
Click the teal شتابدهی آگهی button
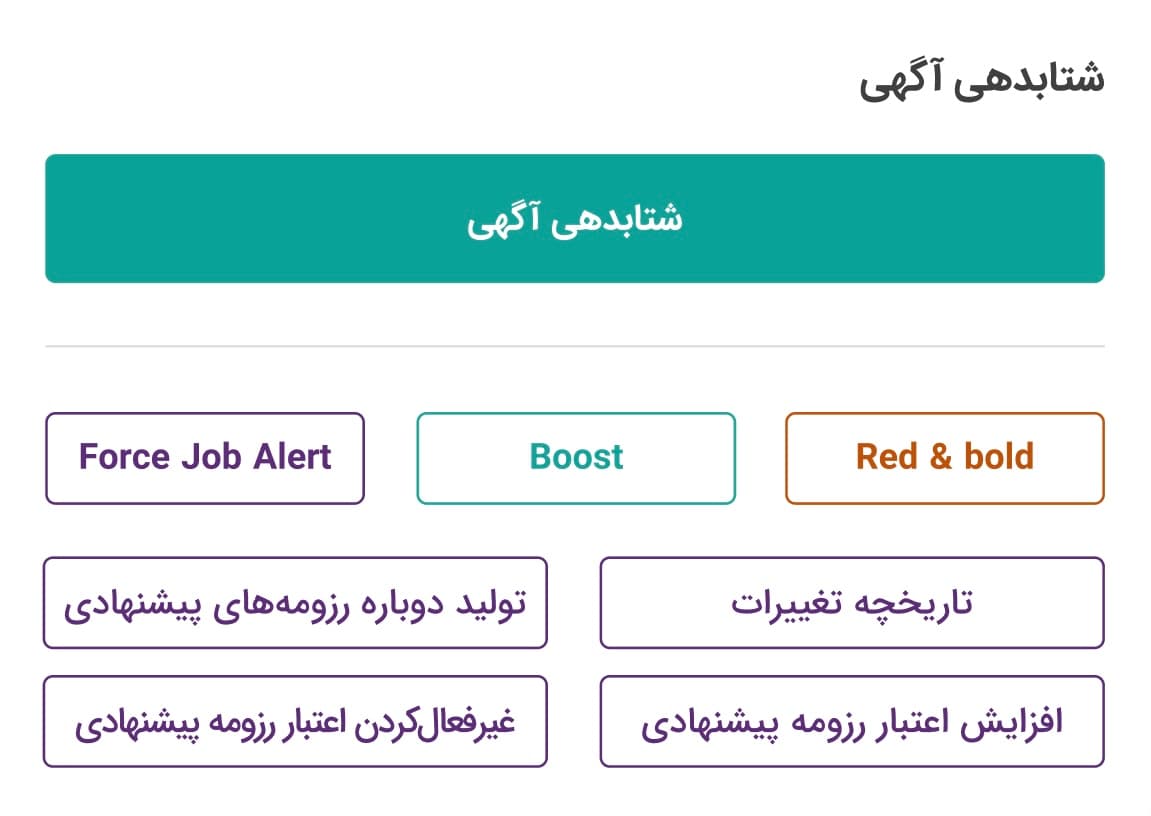(x=575, y=218)
